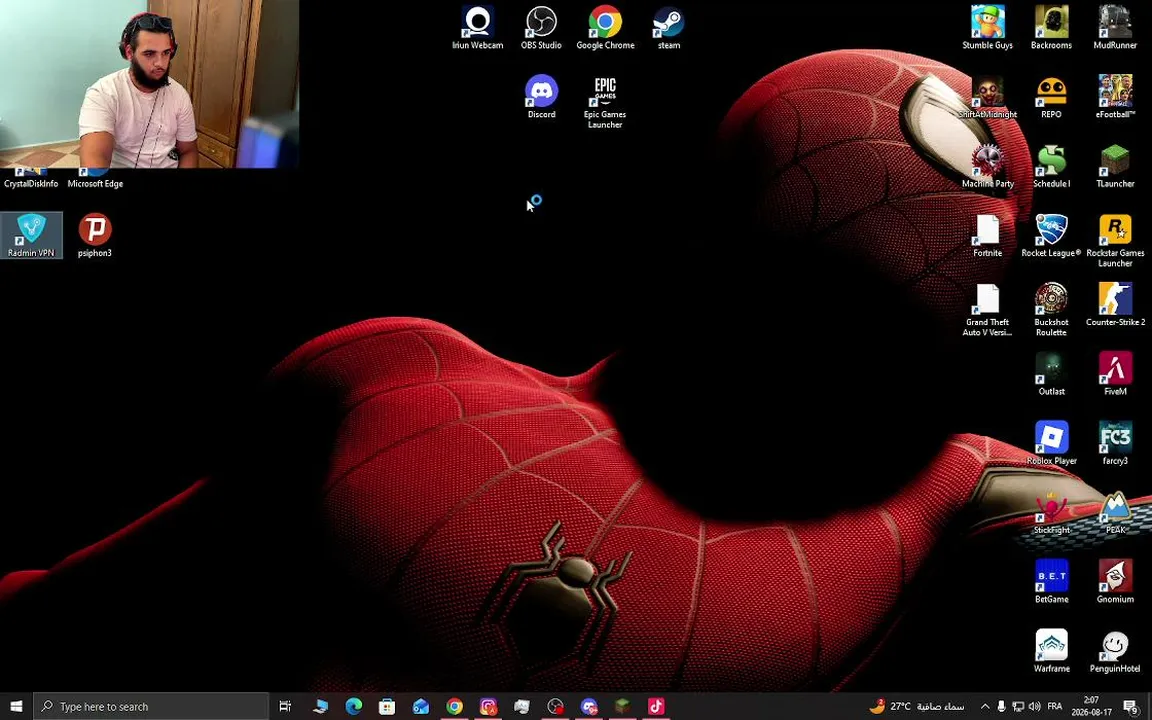Select the Buckshot Roulette desktop icon
The width and height of the screenshot is (1152, 720).
pyautogui.click(x=1051, y=309)
